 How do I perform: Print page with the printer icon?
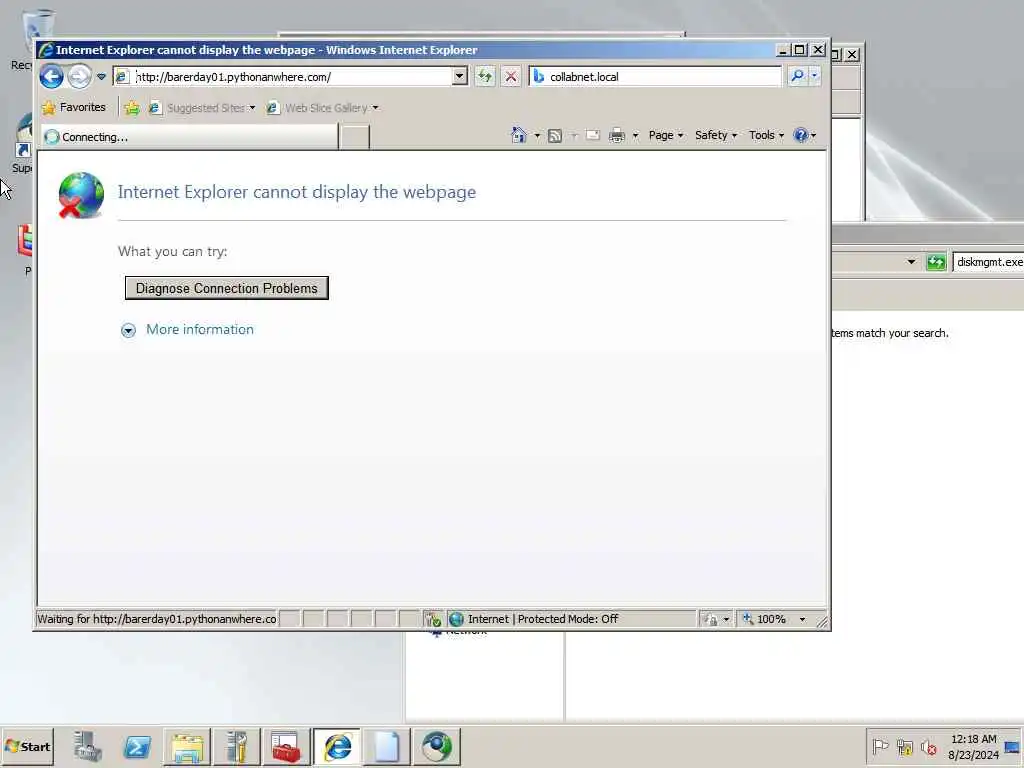[x=616, y=136]
